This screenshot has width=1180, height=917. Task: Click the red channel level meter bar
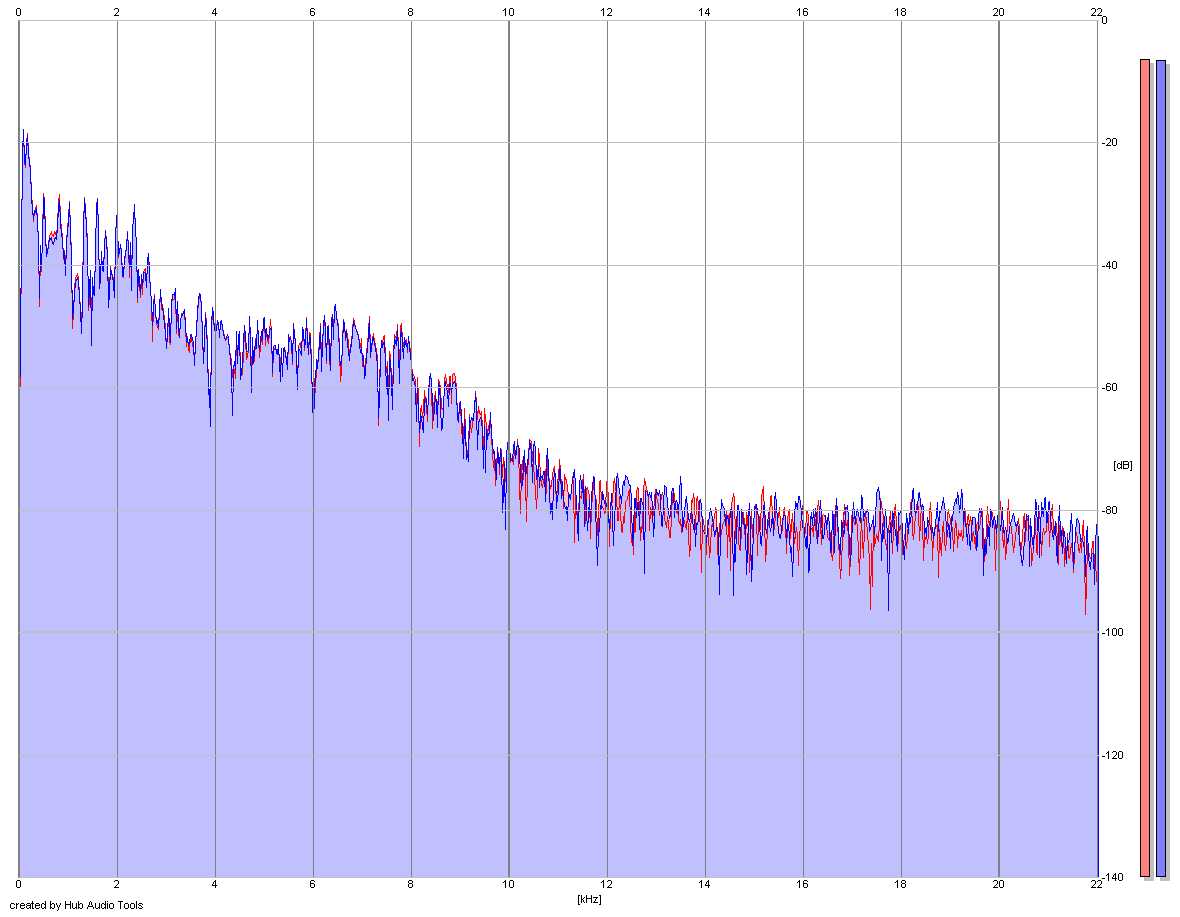[1145, 468]
